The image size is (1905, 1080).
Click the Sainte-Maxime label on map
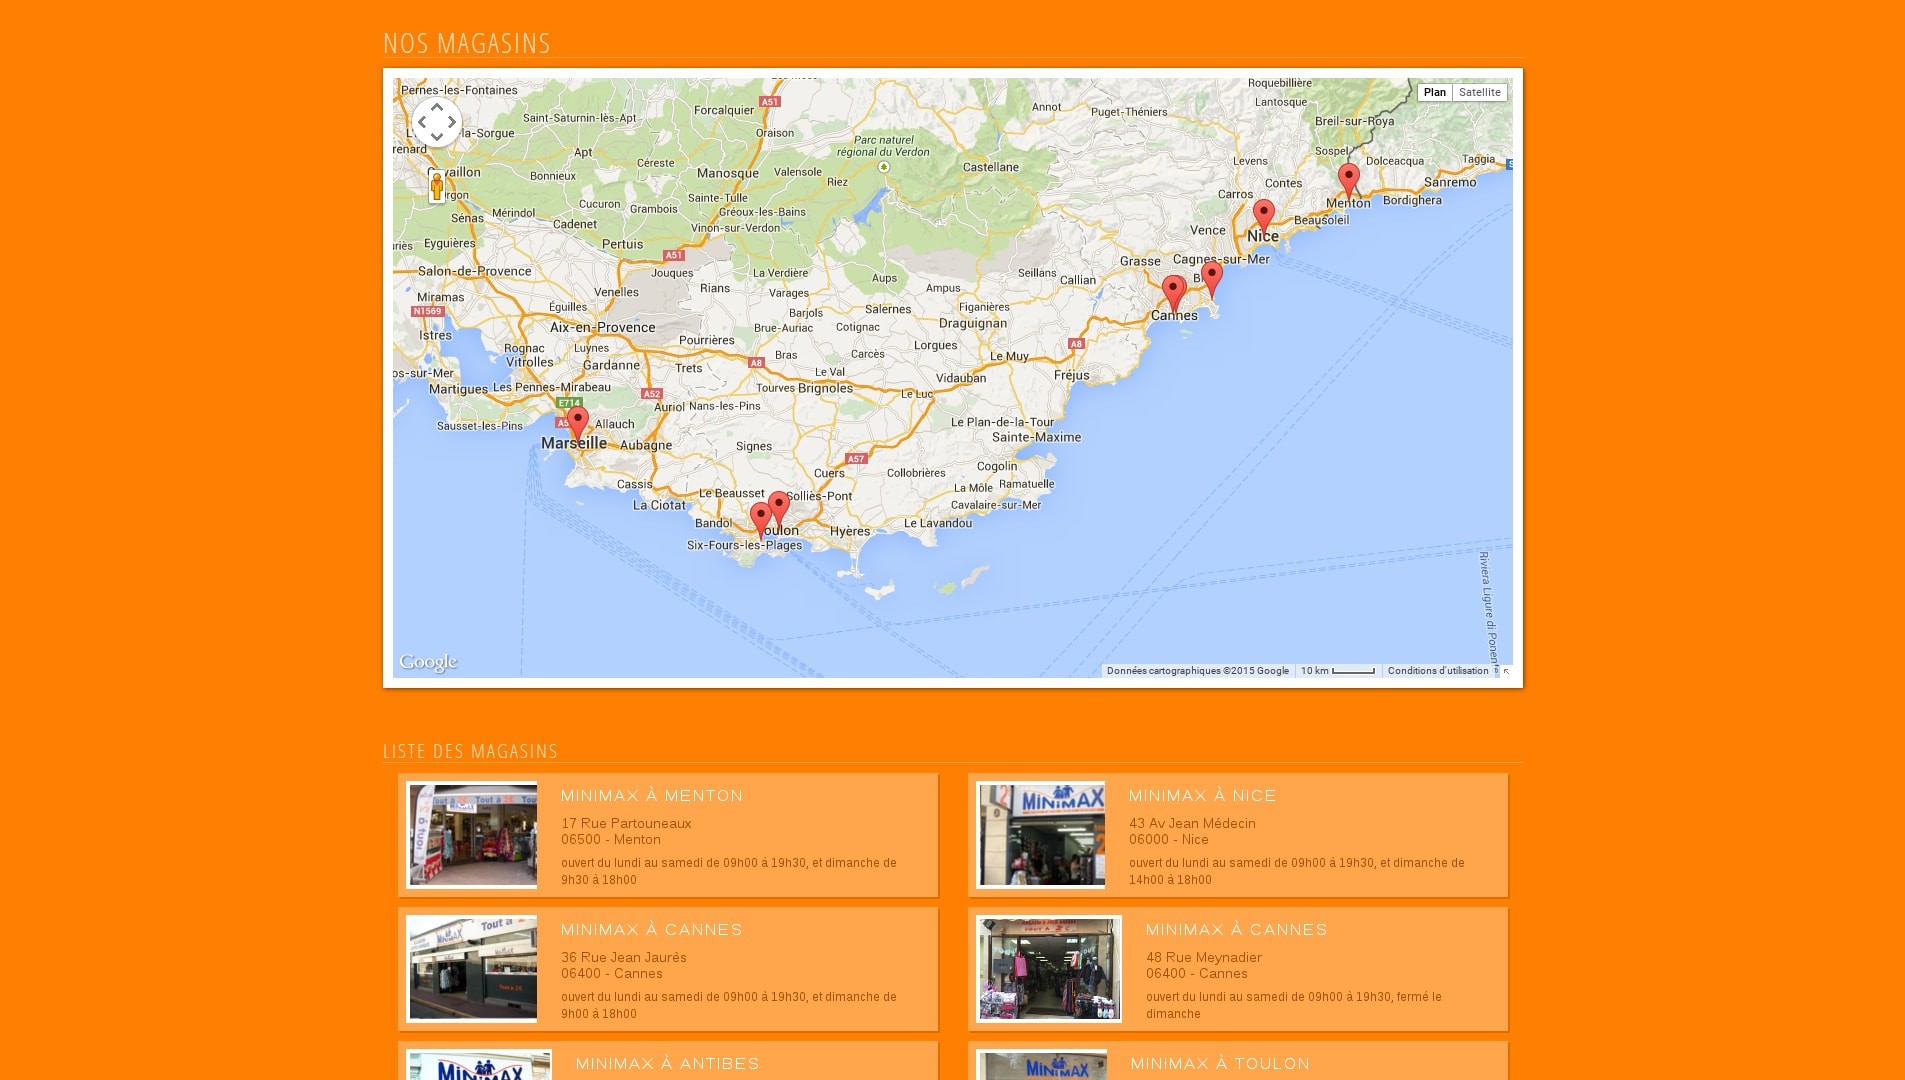click(x=1037, y=437)
